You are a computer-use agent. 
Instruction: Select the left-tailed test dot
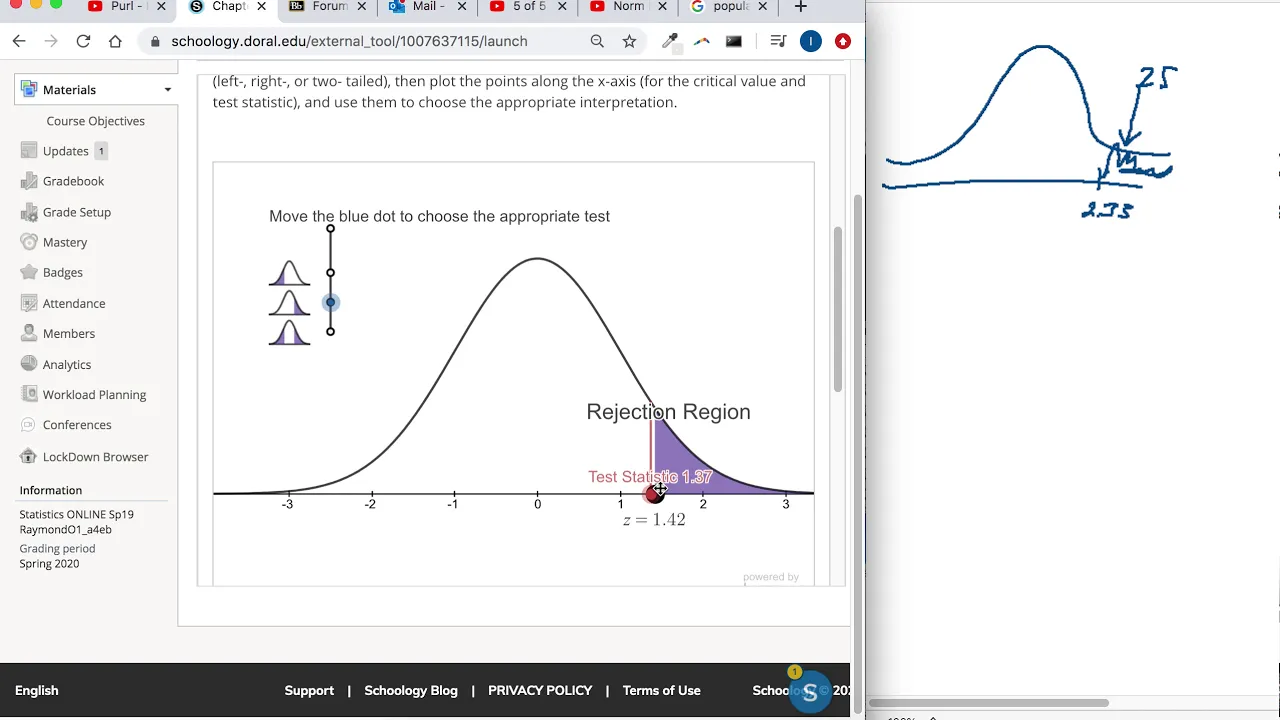[330, 272]
